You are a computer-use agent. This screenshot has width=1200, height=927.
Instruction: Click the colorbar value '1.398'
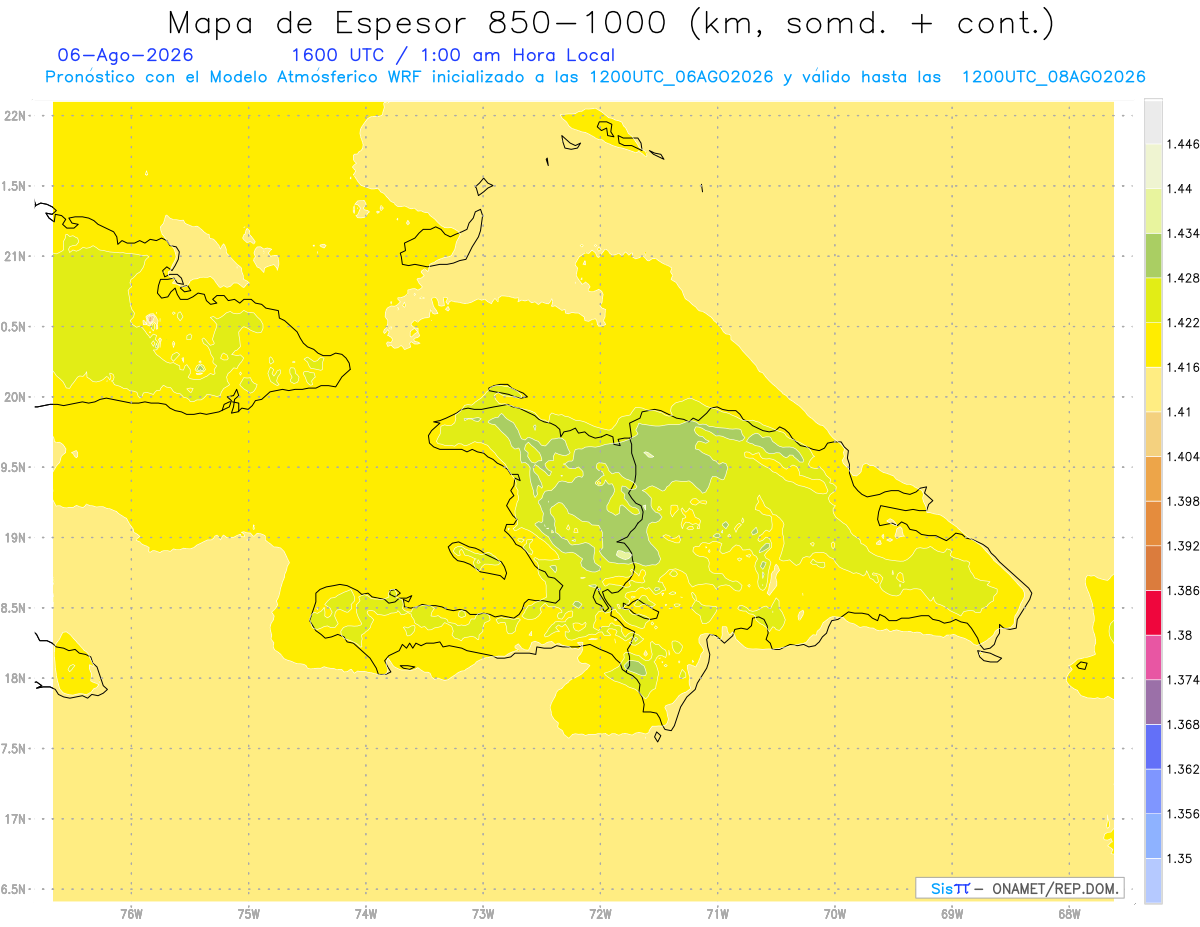[1184, 501]
